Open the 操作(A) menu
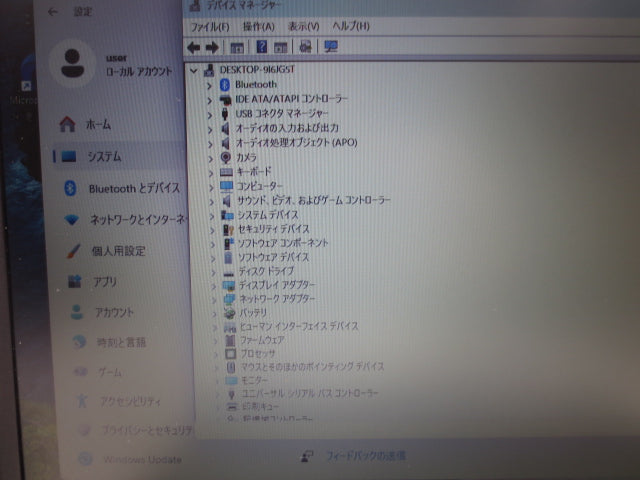The height and width of the screenshot is (480, 640). point(259,27)
